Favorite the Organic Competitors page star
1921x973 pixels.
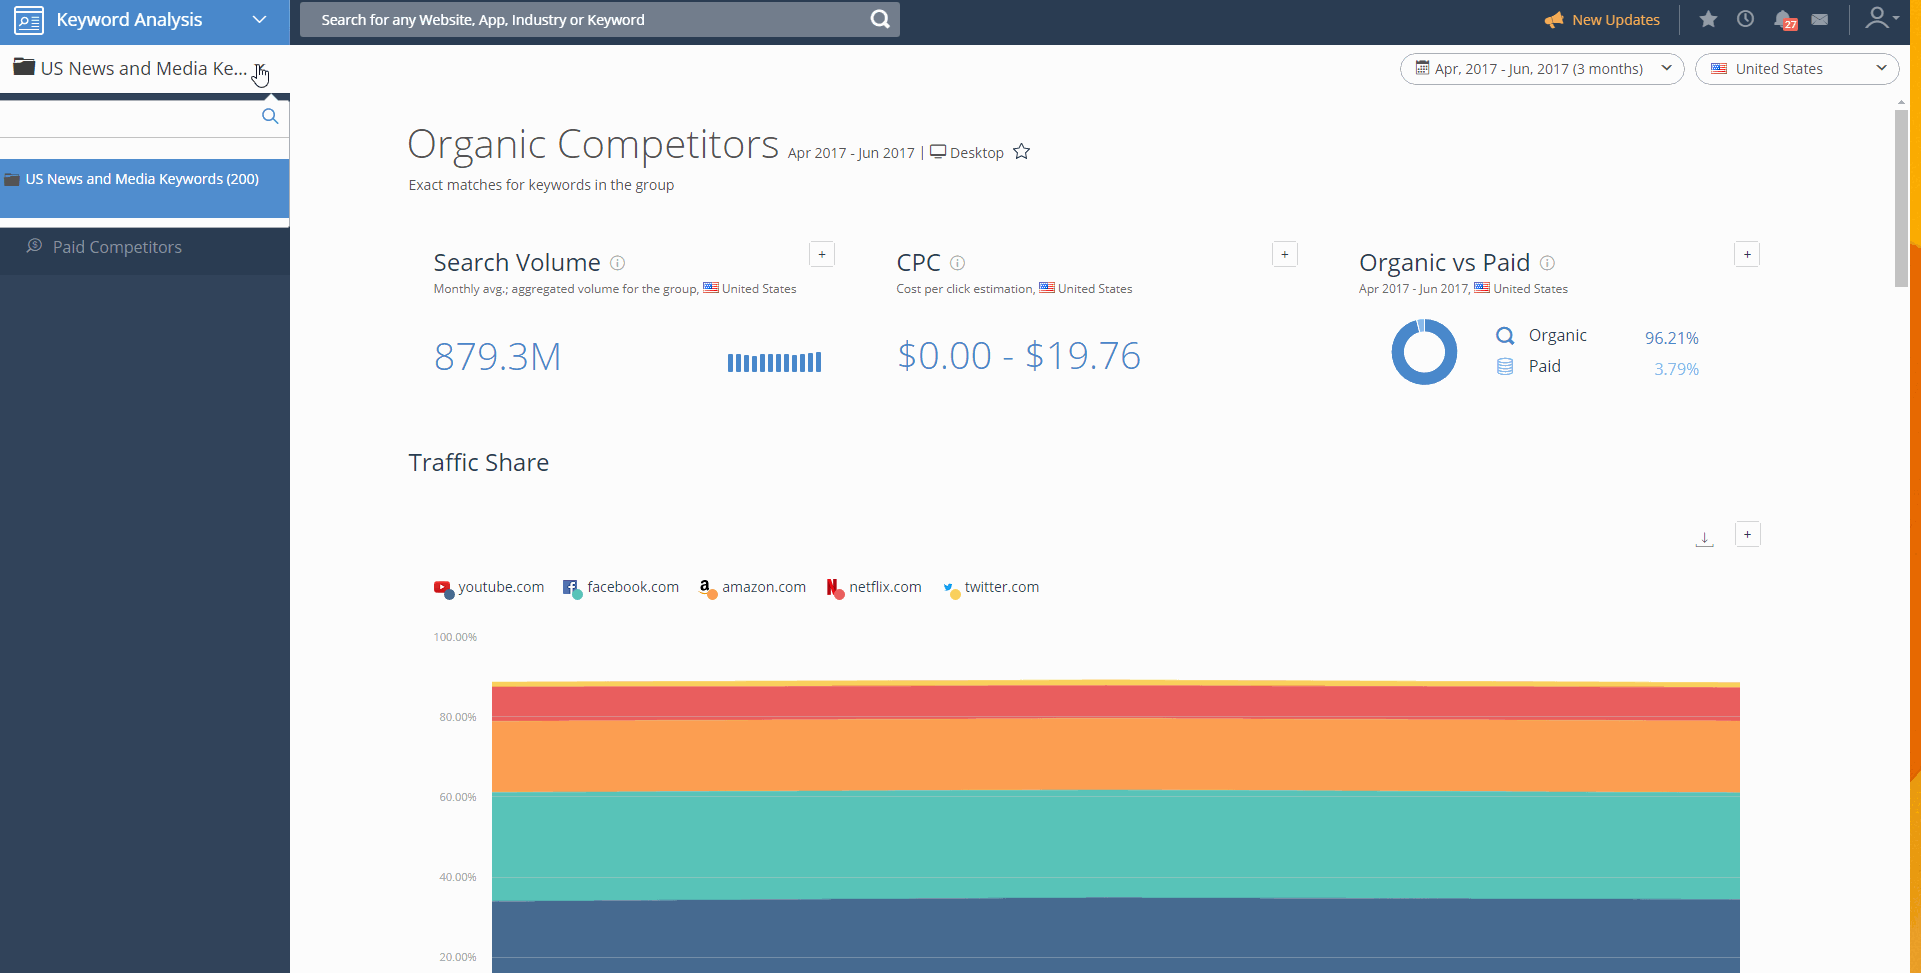(1021, 152)
